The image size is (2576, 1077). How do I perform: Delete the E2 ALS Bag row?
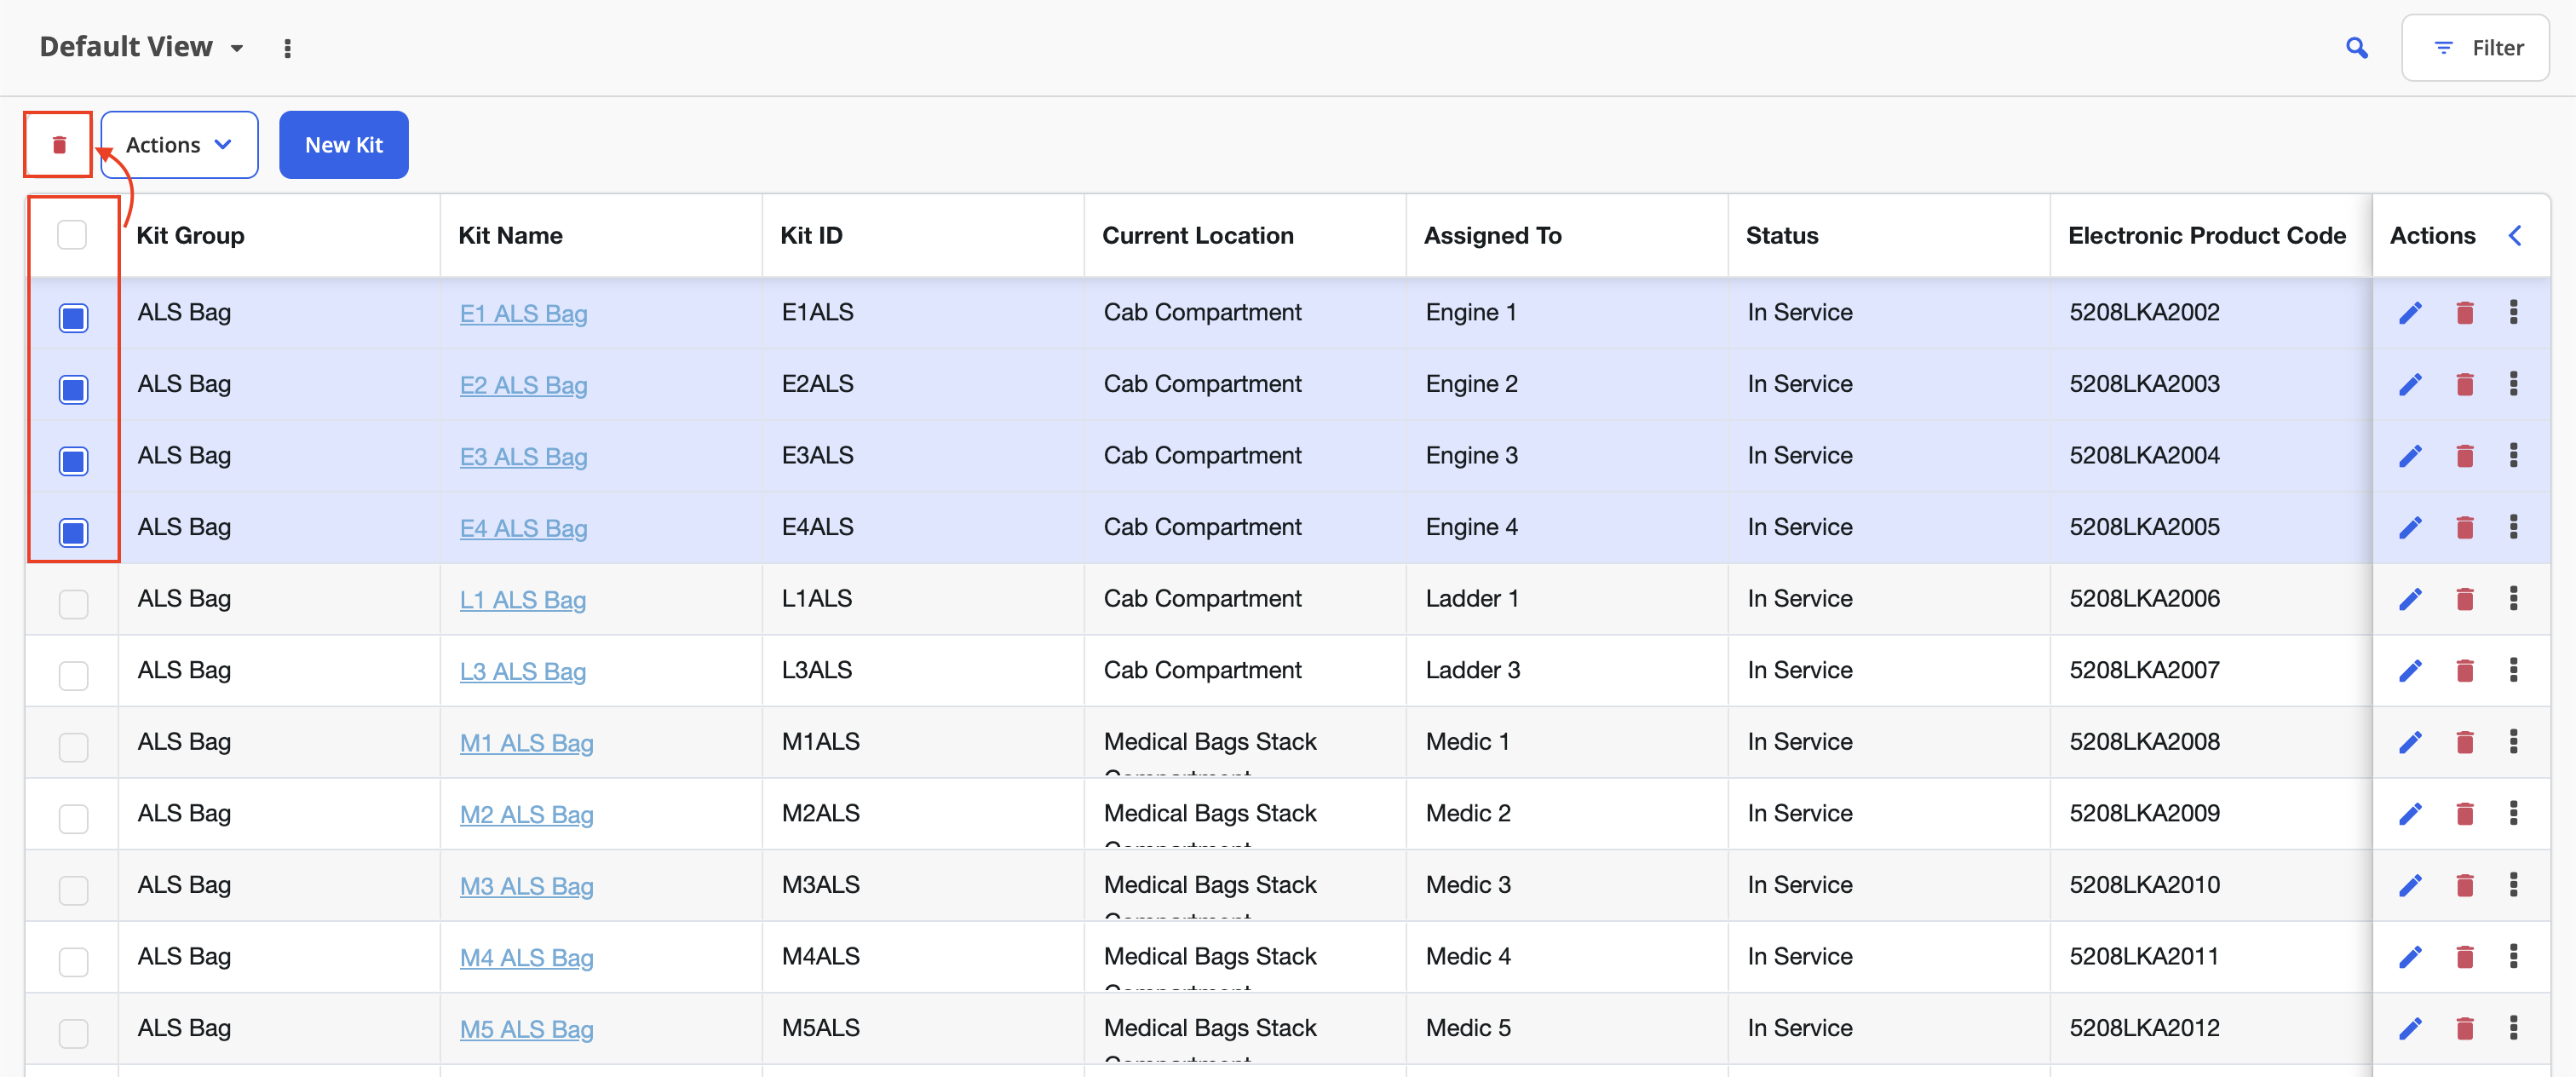click(2465, 384)
